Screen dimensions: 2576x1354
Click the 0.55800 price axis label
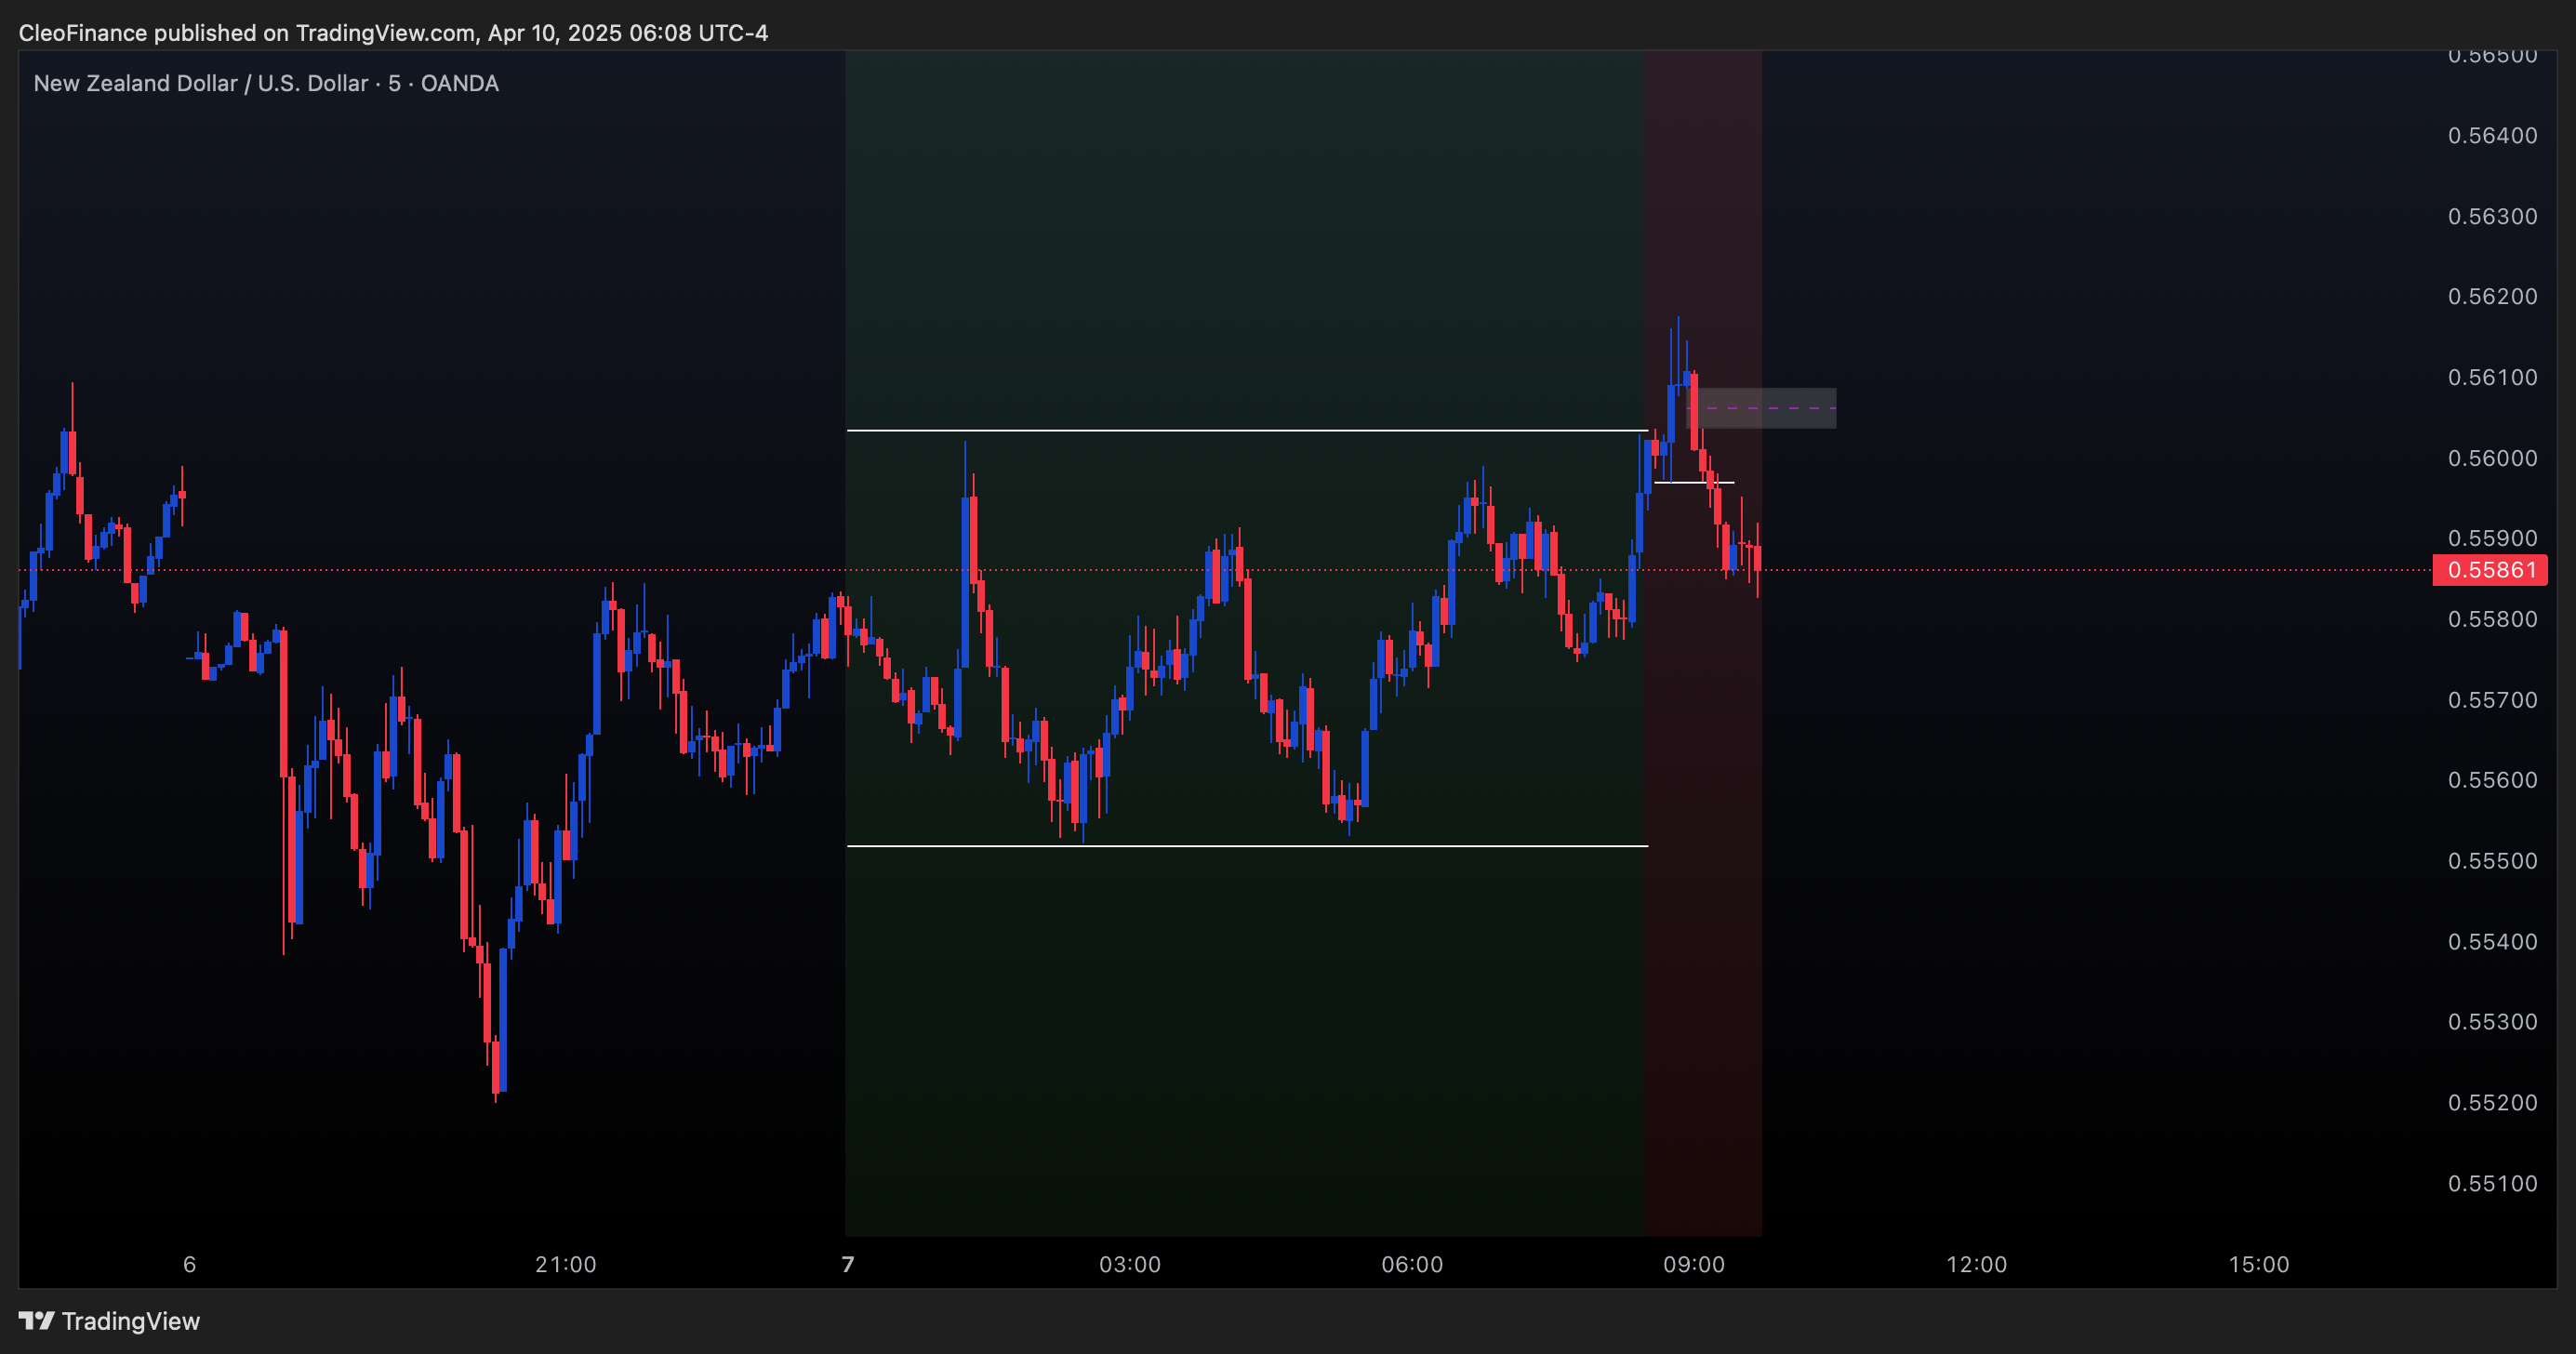click(x=2492, y=620)
